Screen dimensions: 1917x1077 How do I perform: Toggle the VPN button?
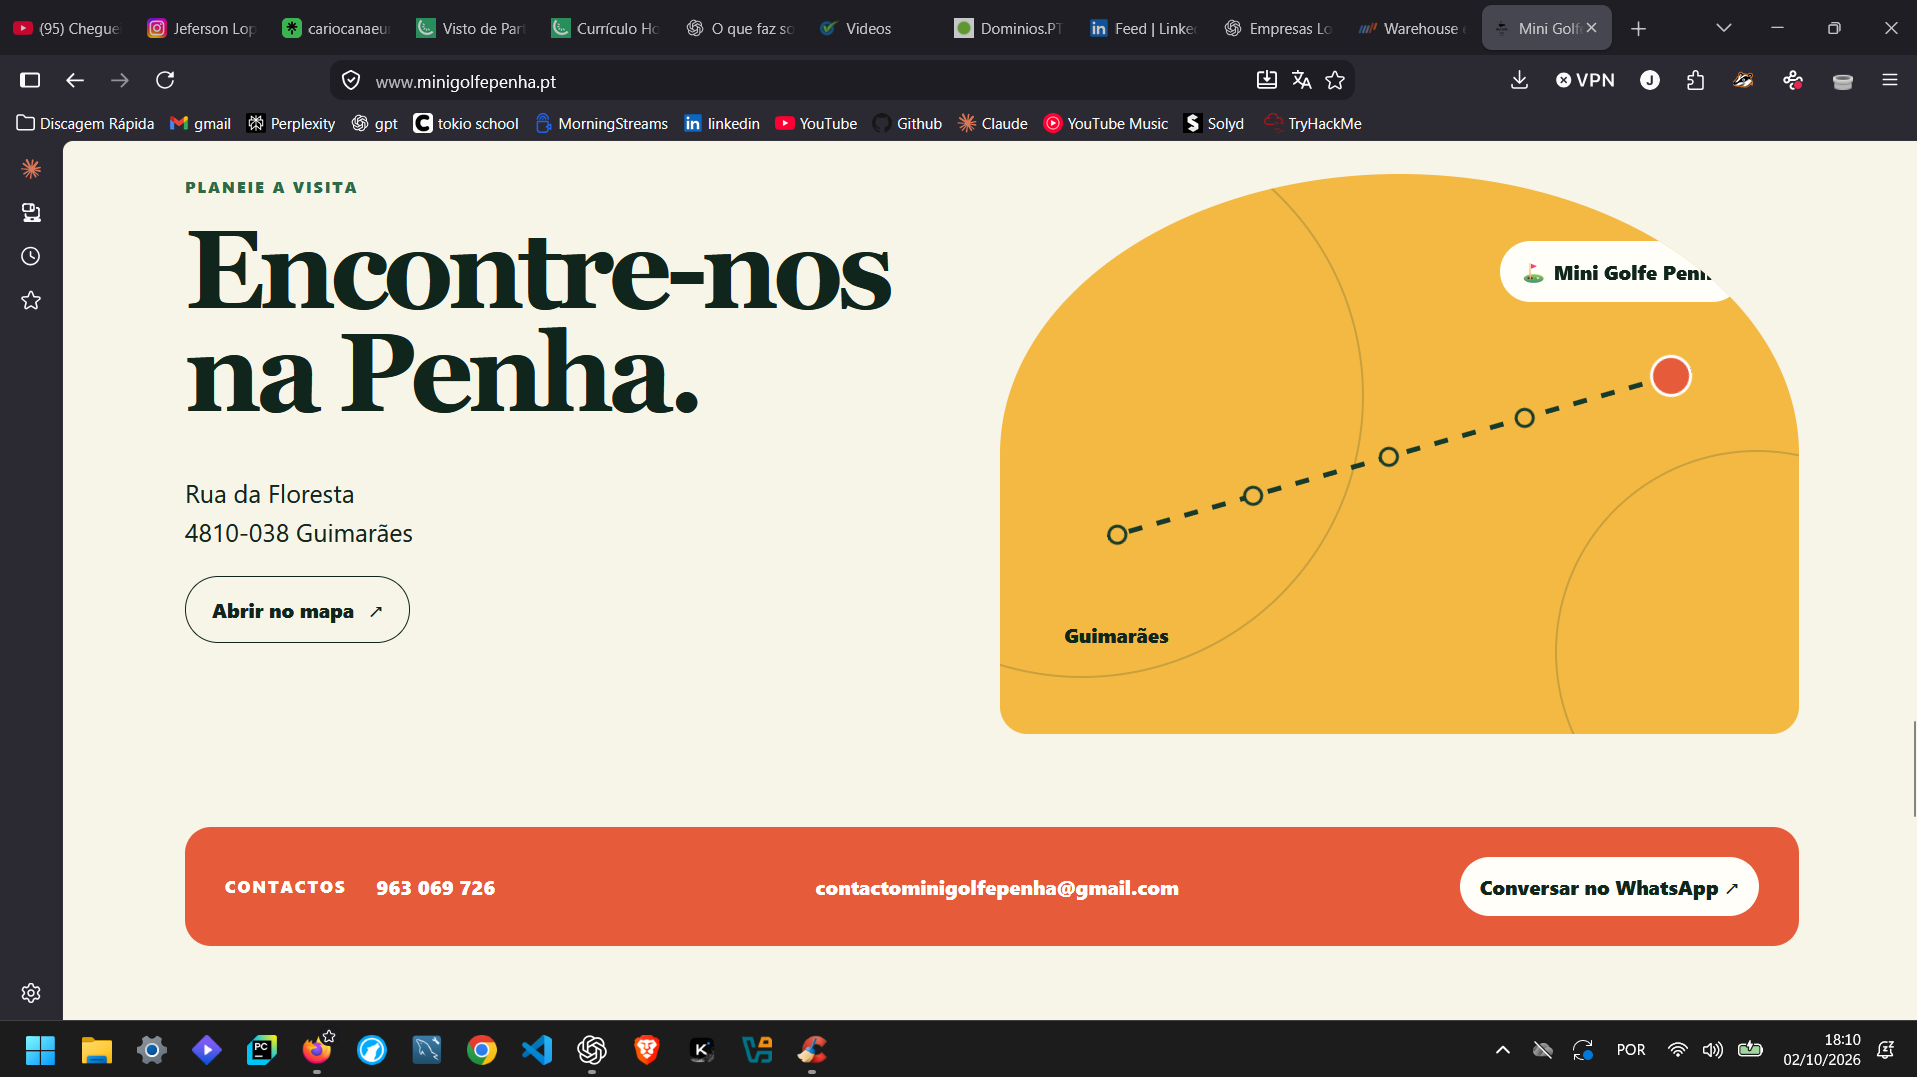[1585, 80]
